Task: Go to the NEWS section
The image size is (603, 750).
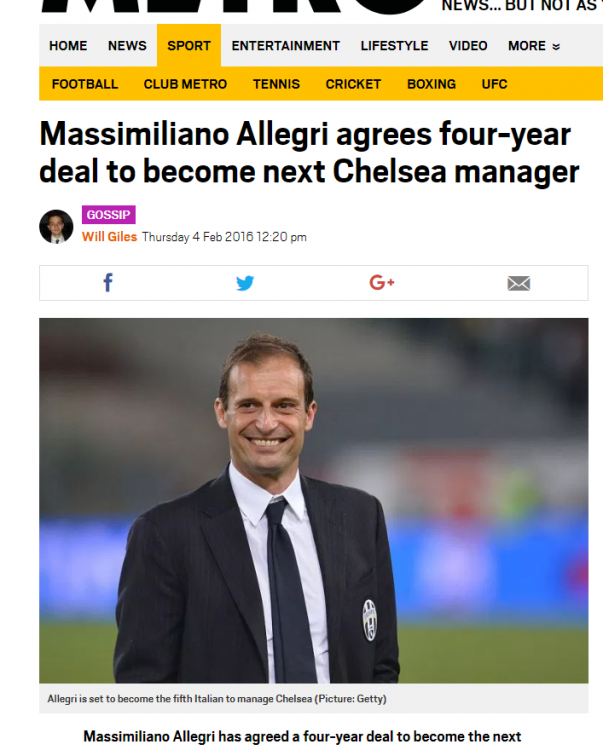Action: click(127, 45)
